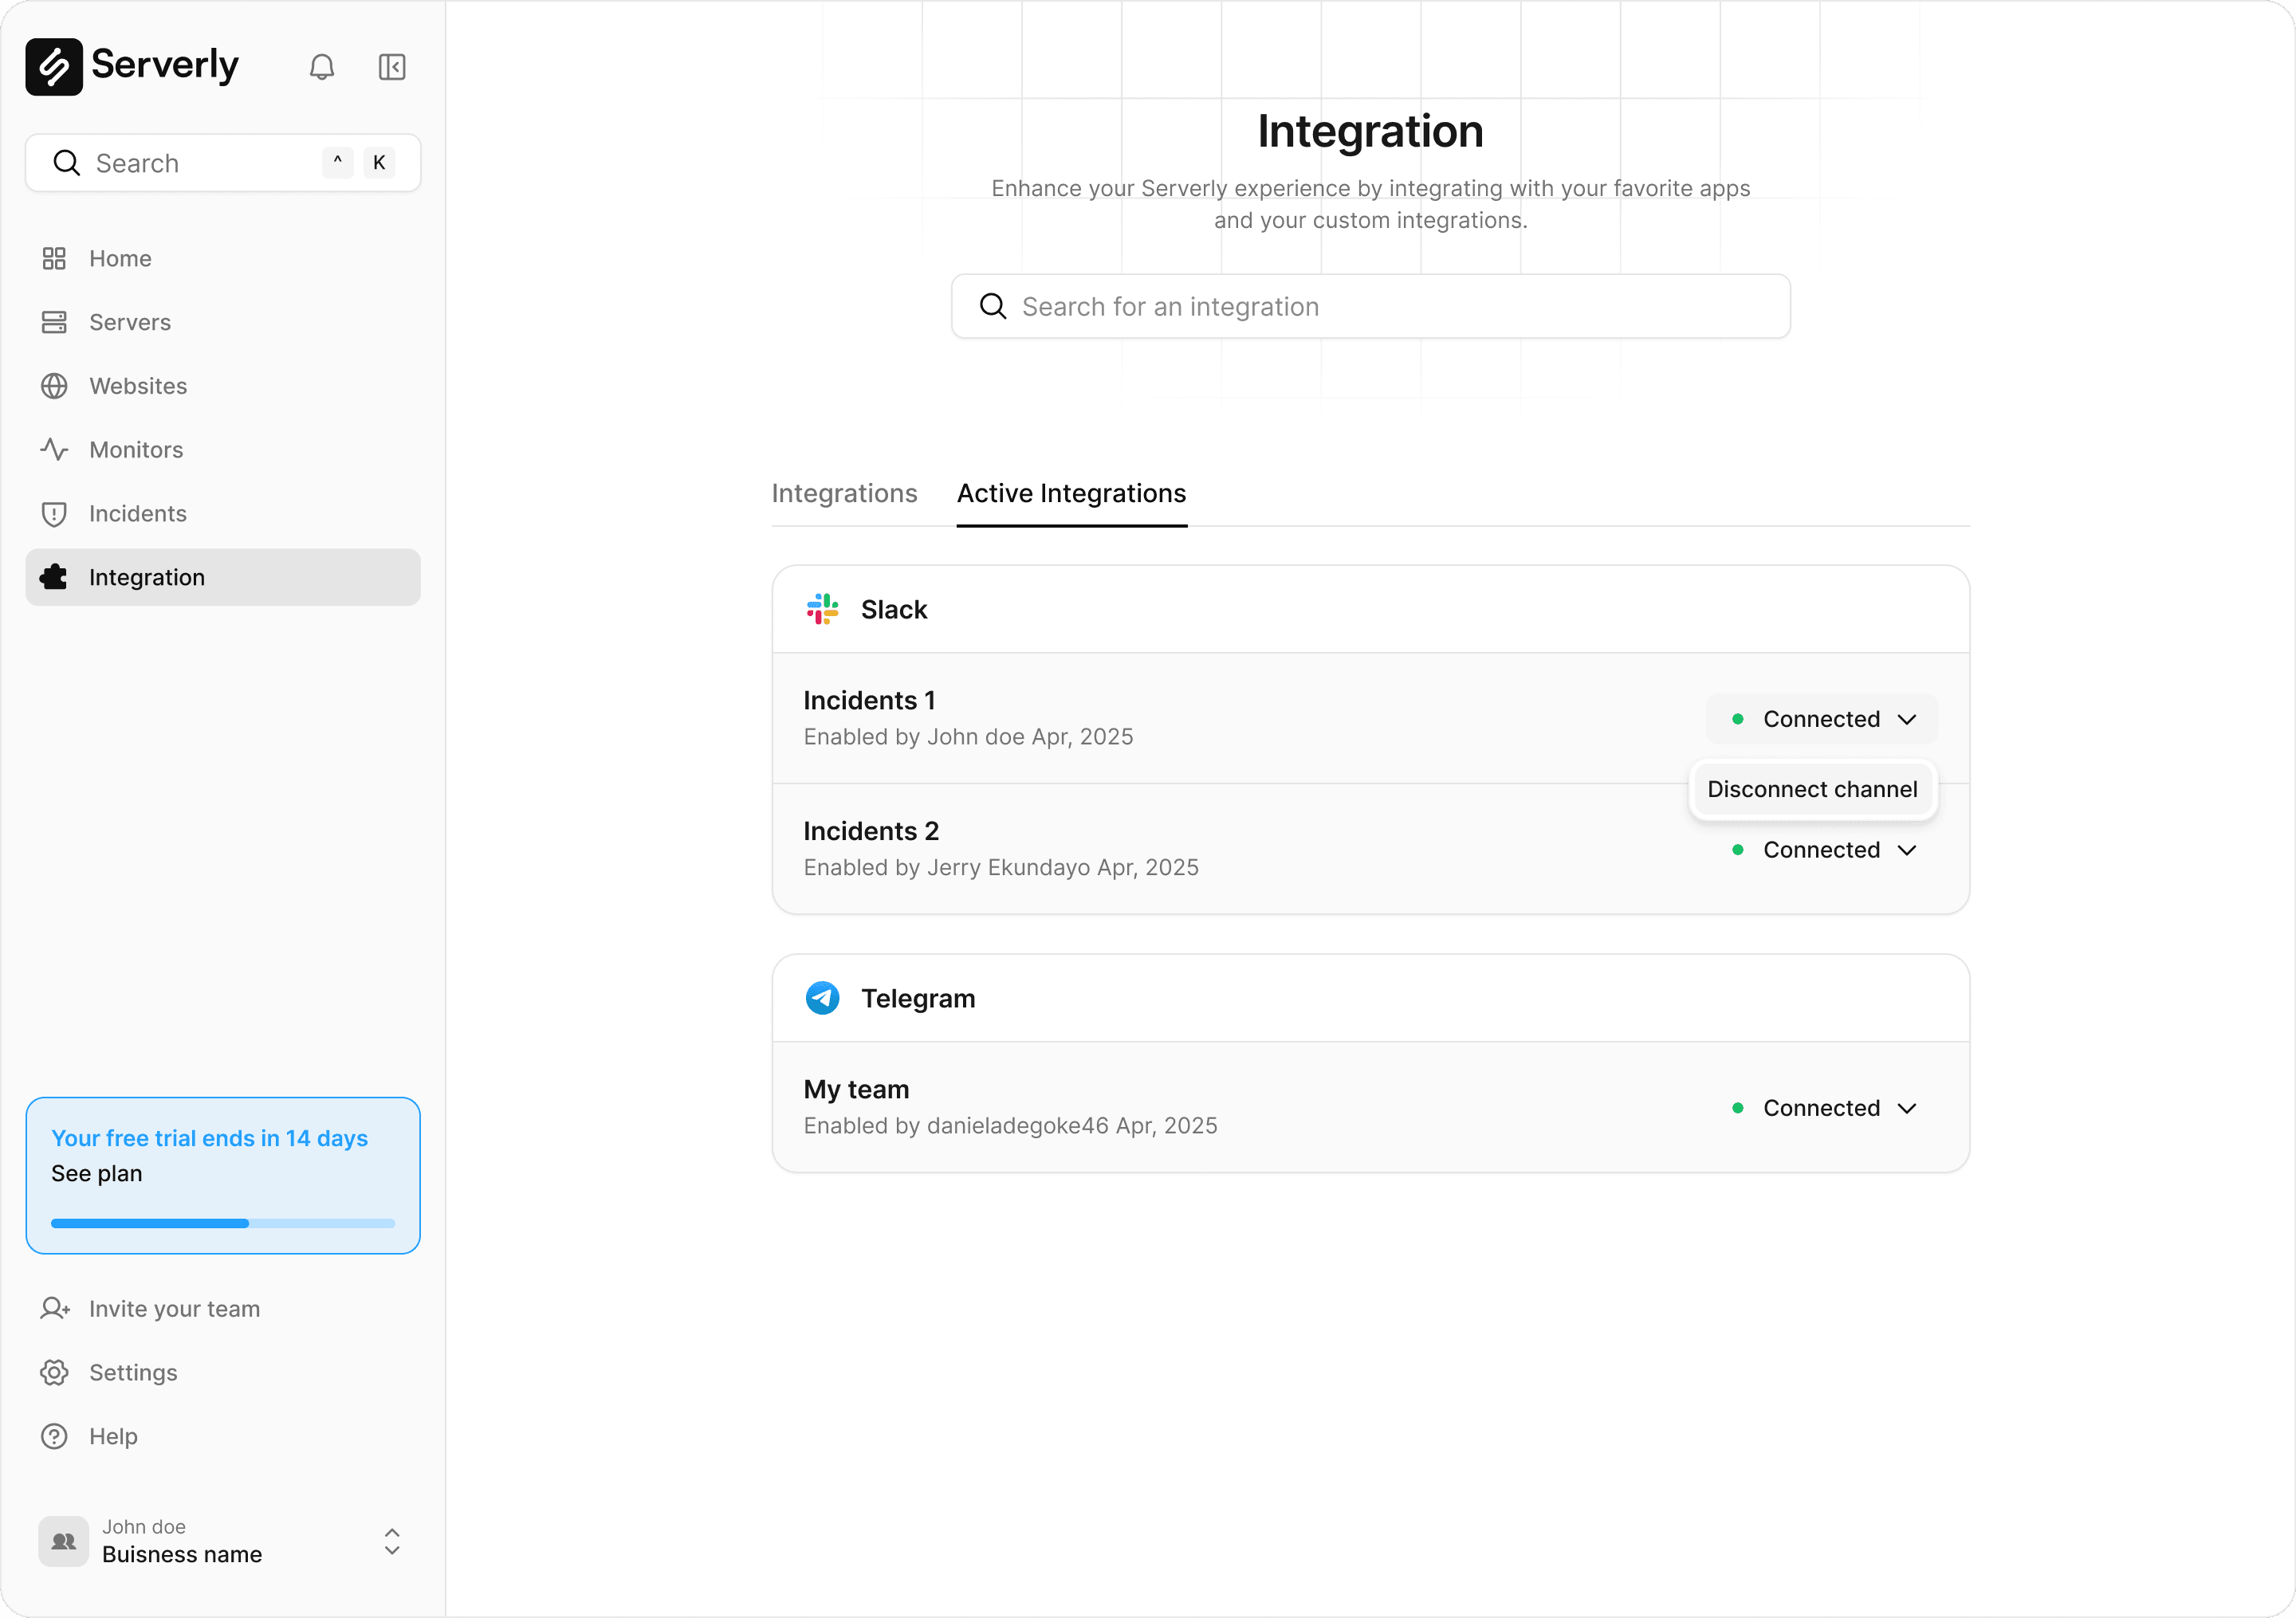Switch to the Integrations tab
The image size is (2296, 1618).
coord(844,493)
